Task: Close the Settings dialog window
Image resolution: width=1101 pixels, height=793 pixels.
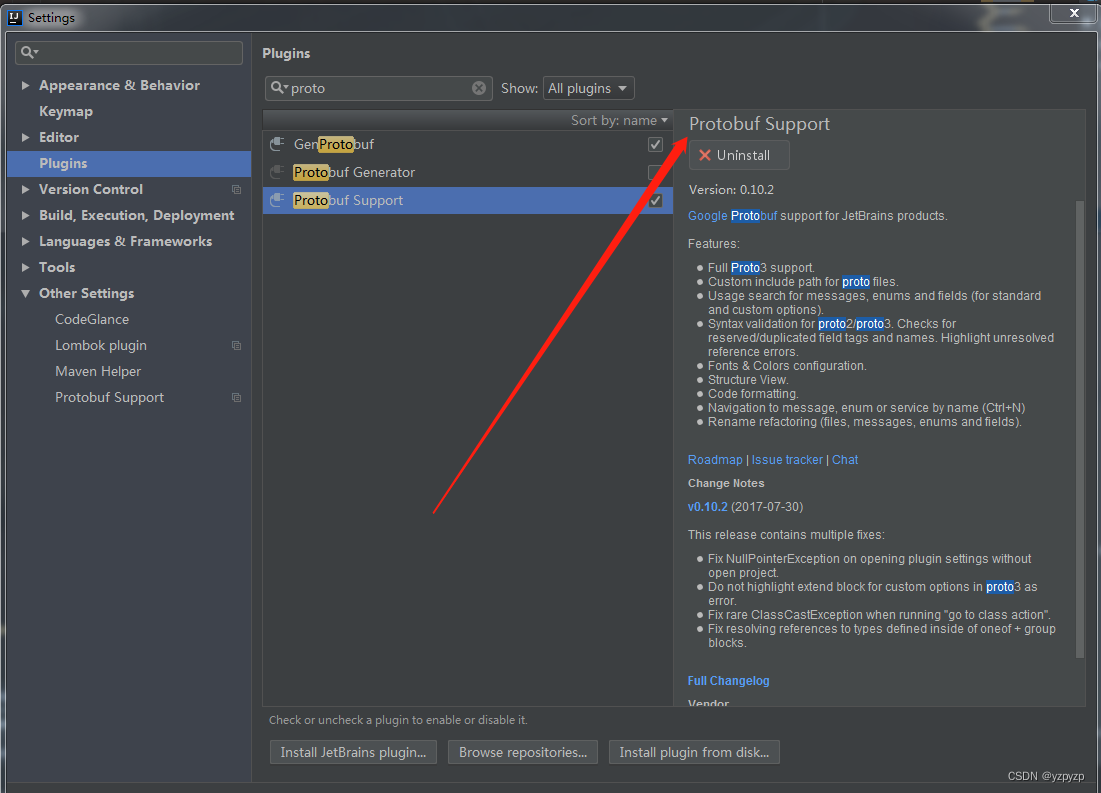Action: 1074,13
